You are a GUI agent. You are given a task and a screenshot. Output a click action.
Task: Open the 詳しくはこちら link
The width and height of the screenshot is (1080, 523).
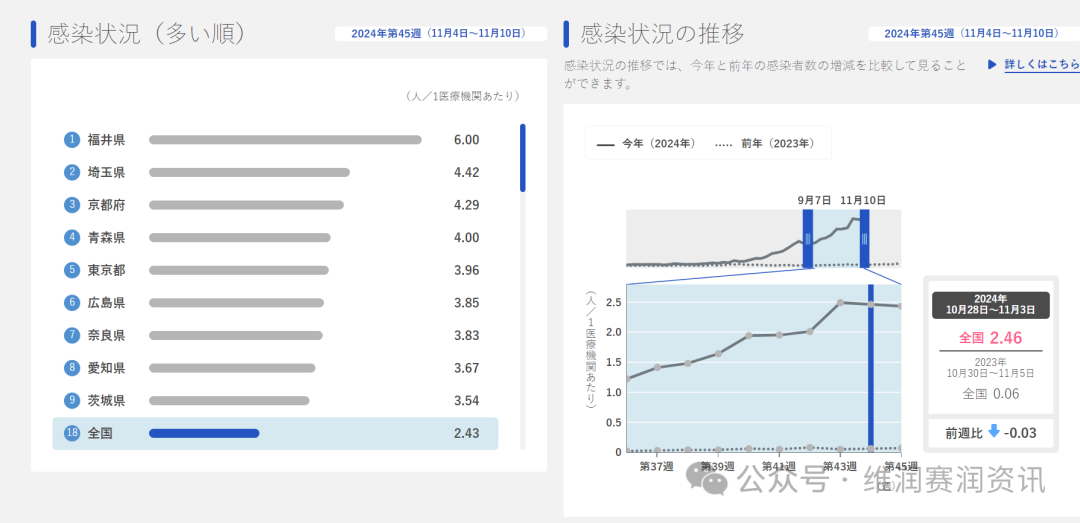(1041, 64)
